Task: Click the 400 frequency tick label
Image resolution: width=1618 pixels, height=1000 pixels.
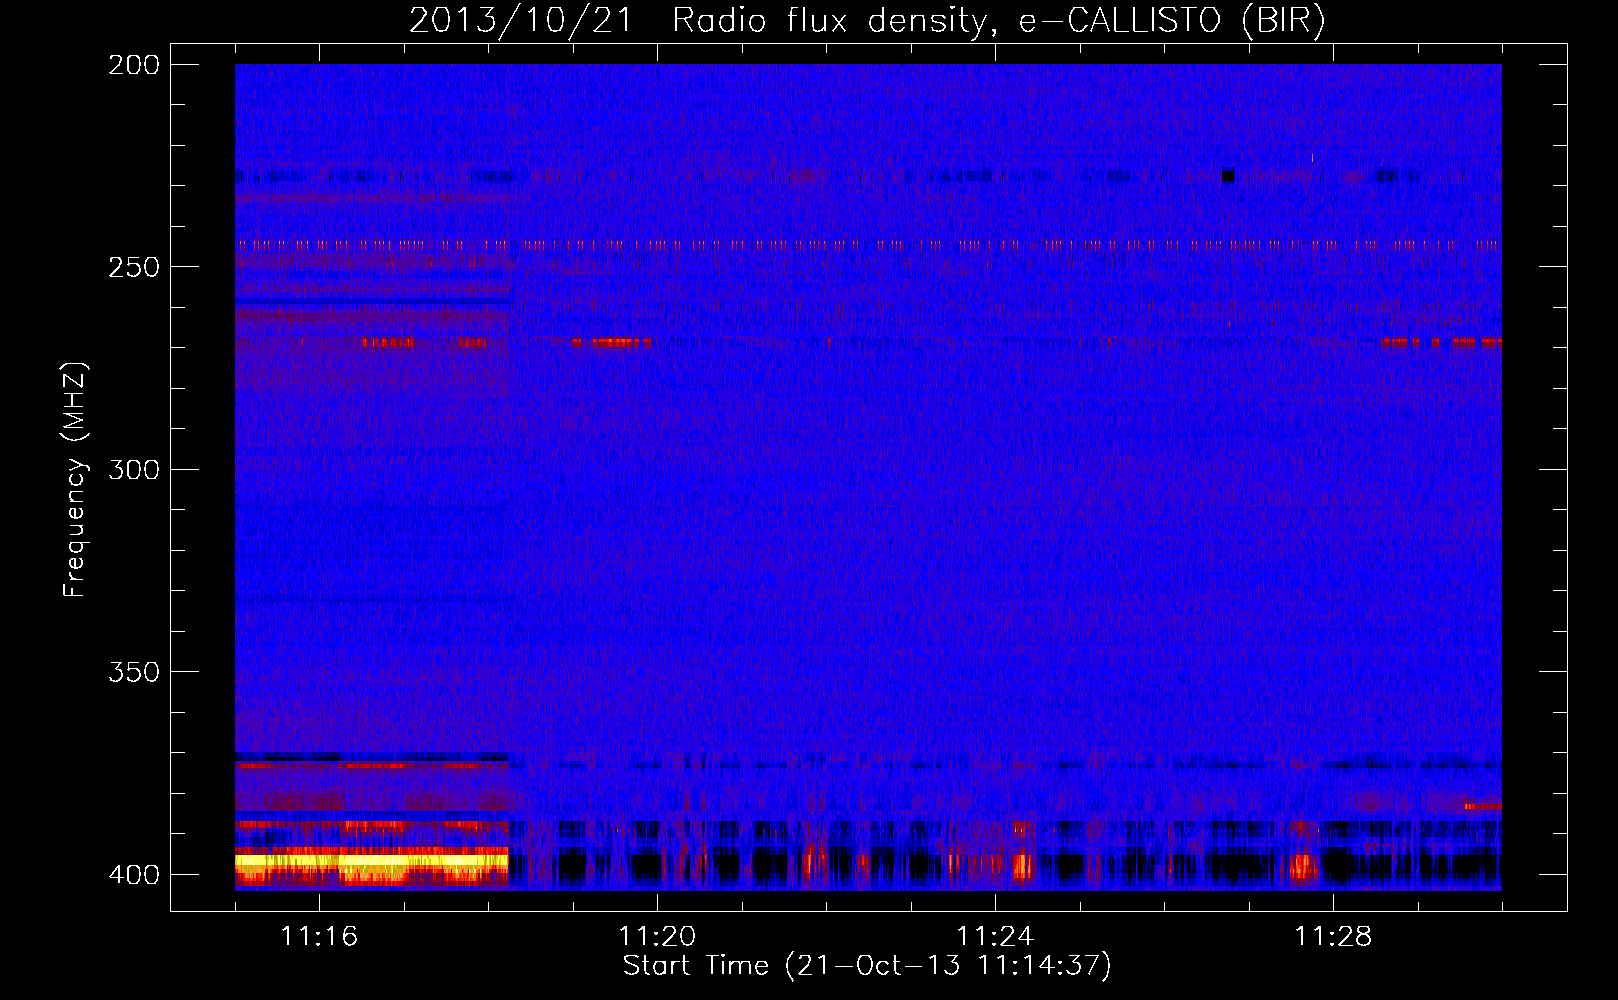Action: click(134, 874)
